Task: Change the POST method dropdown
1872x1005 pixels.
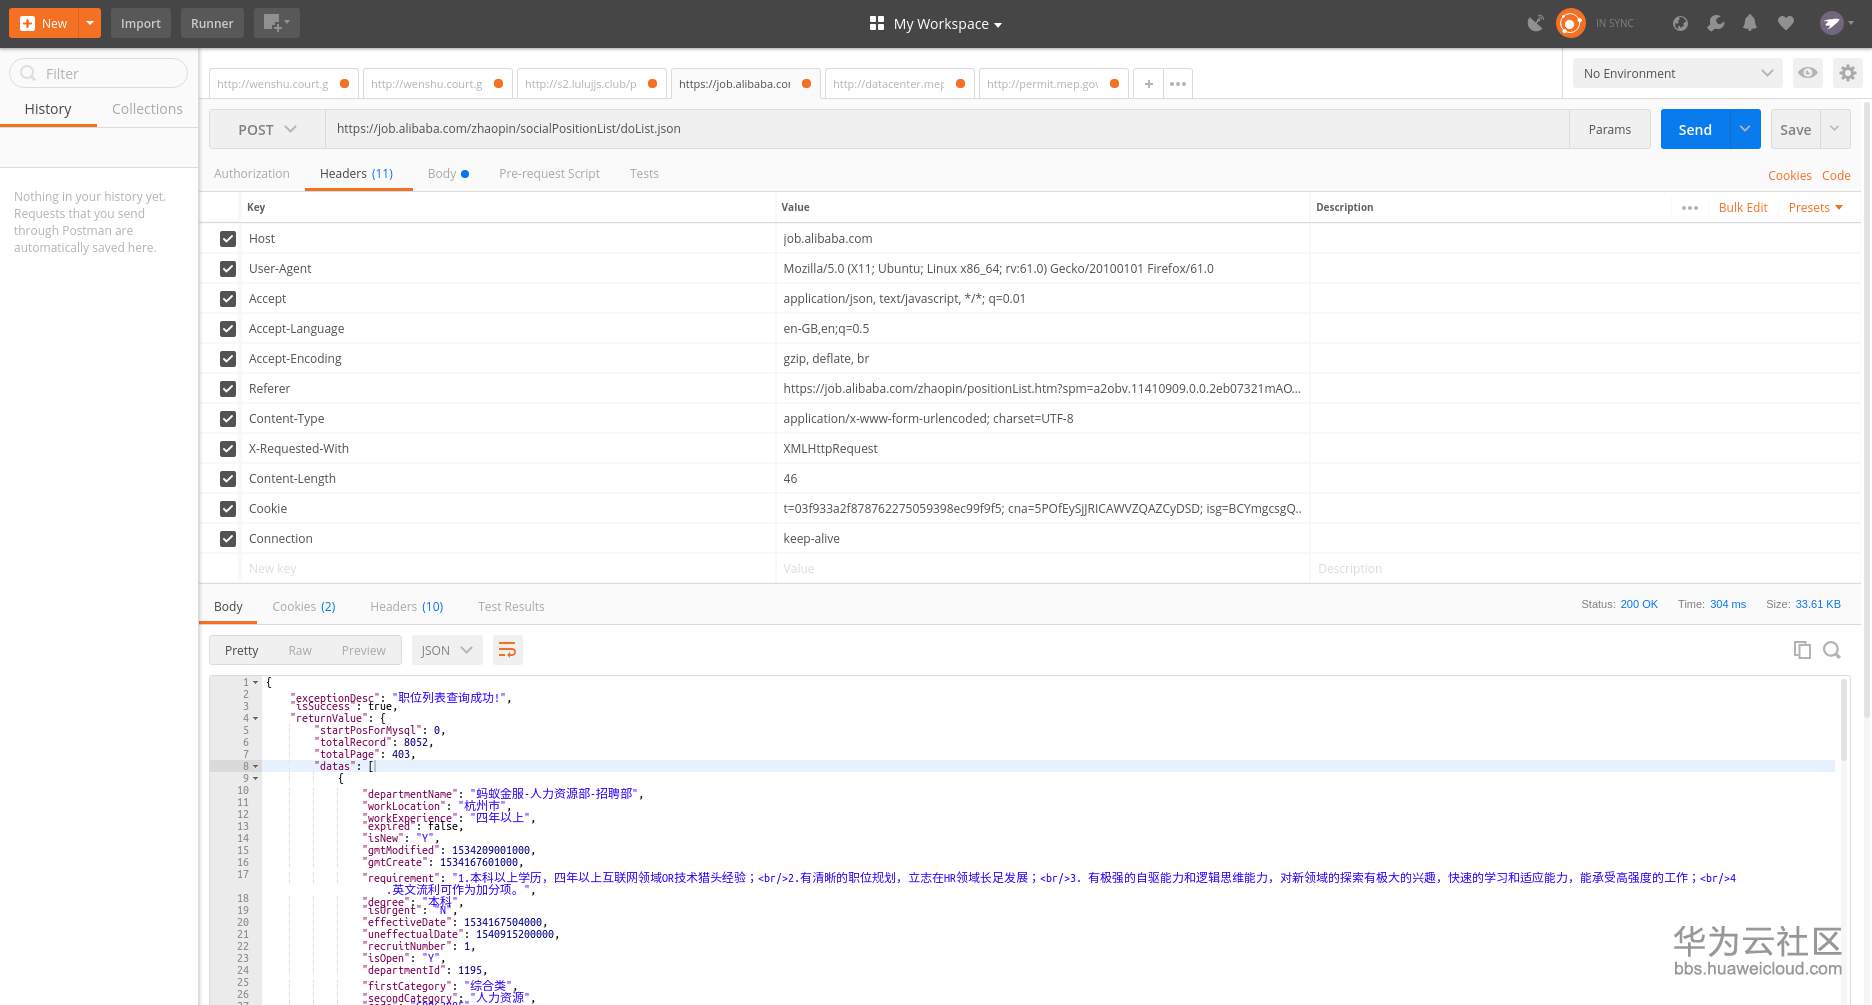Action: [x=267, y=129]
